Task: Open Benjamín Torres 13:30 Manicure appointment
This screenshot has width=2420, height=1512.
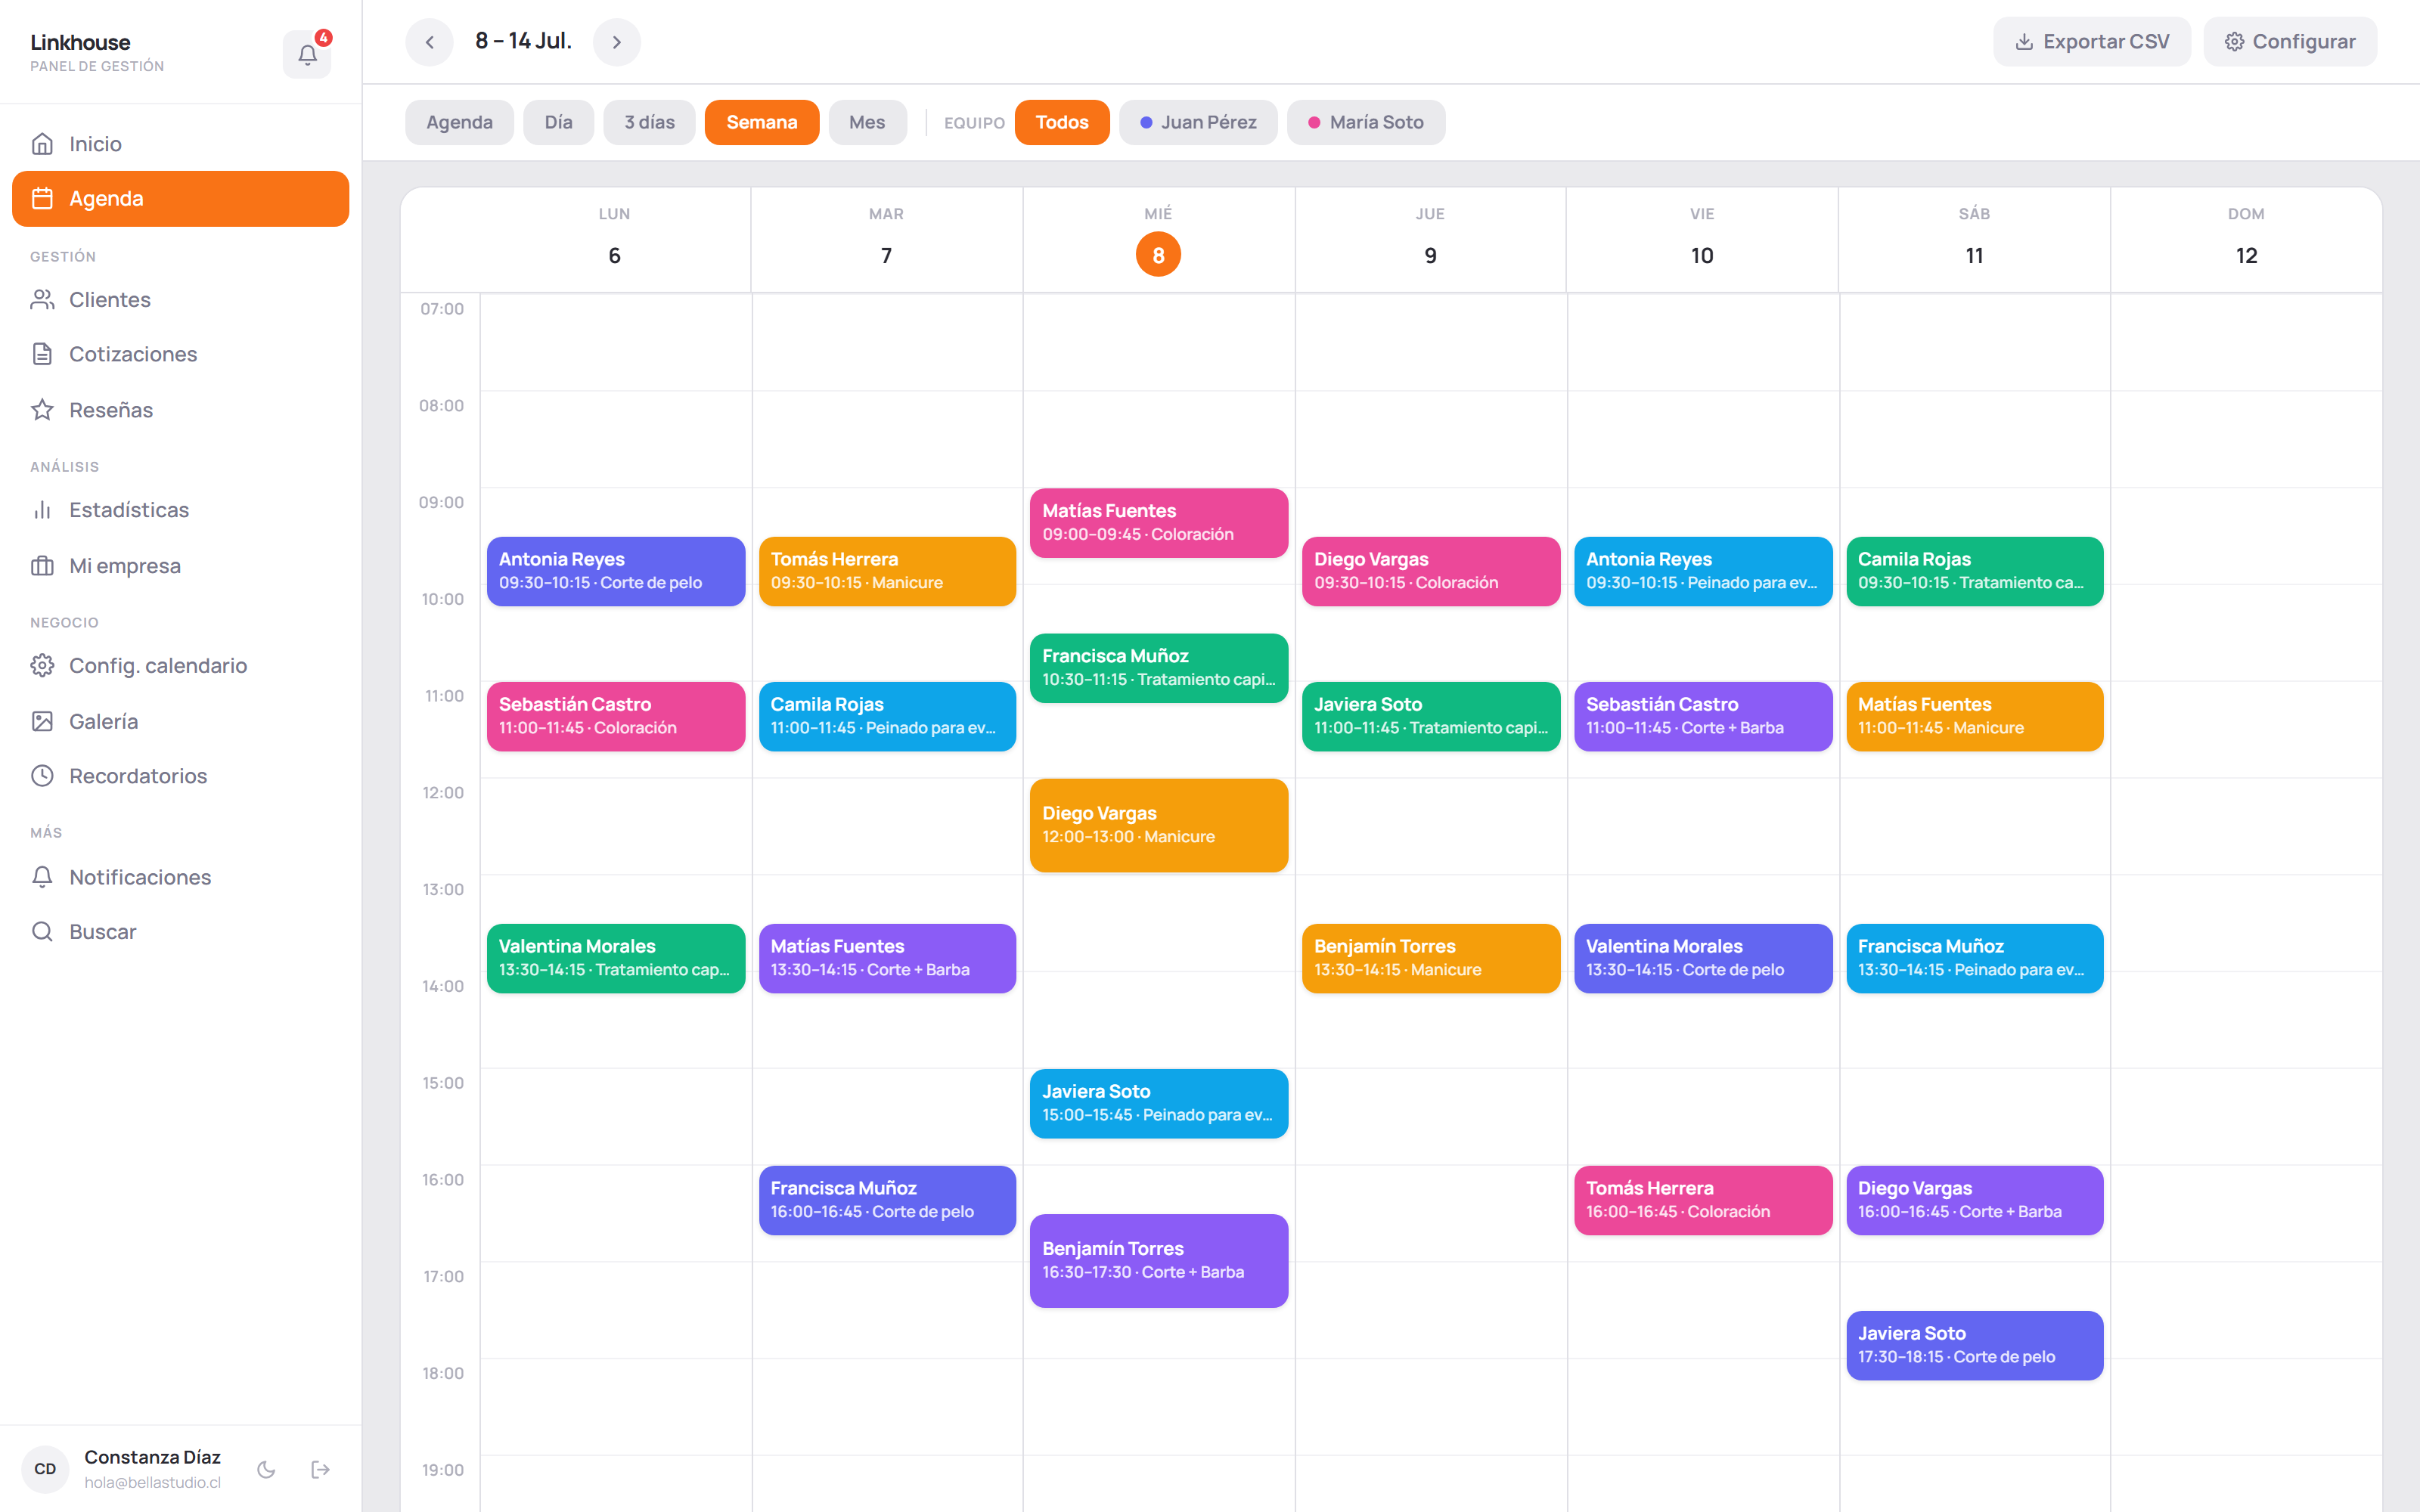Action: point(1431,958)
